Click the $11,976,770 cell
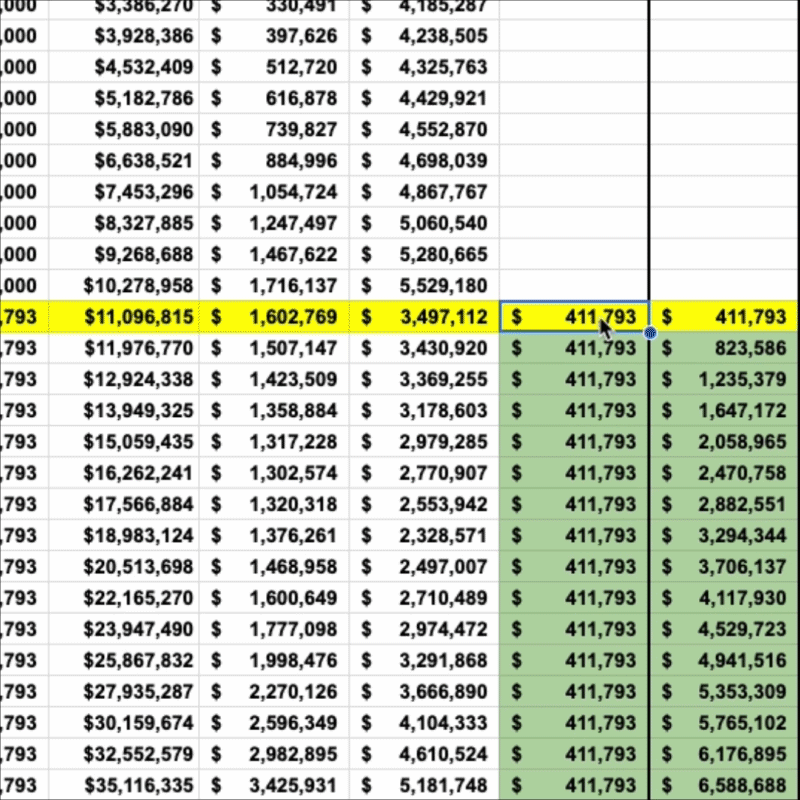This screenshot has width=800, height=800. (x=124, y=348)
